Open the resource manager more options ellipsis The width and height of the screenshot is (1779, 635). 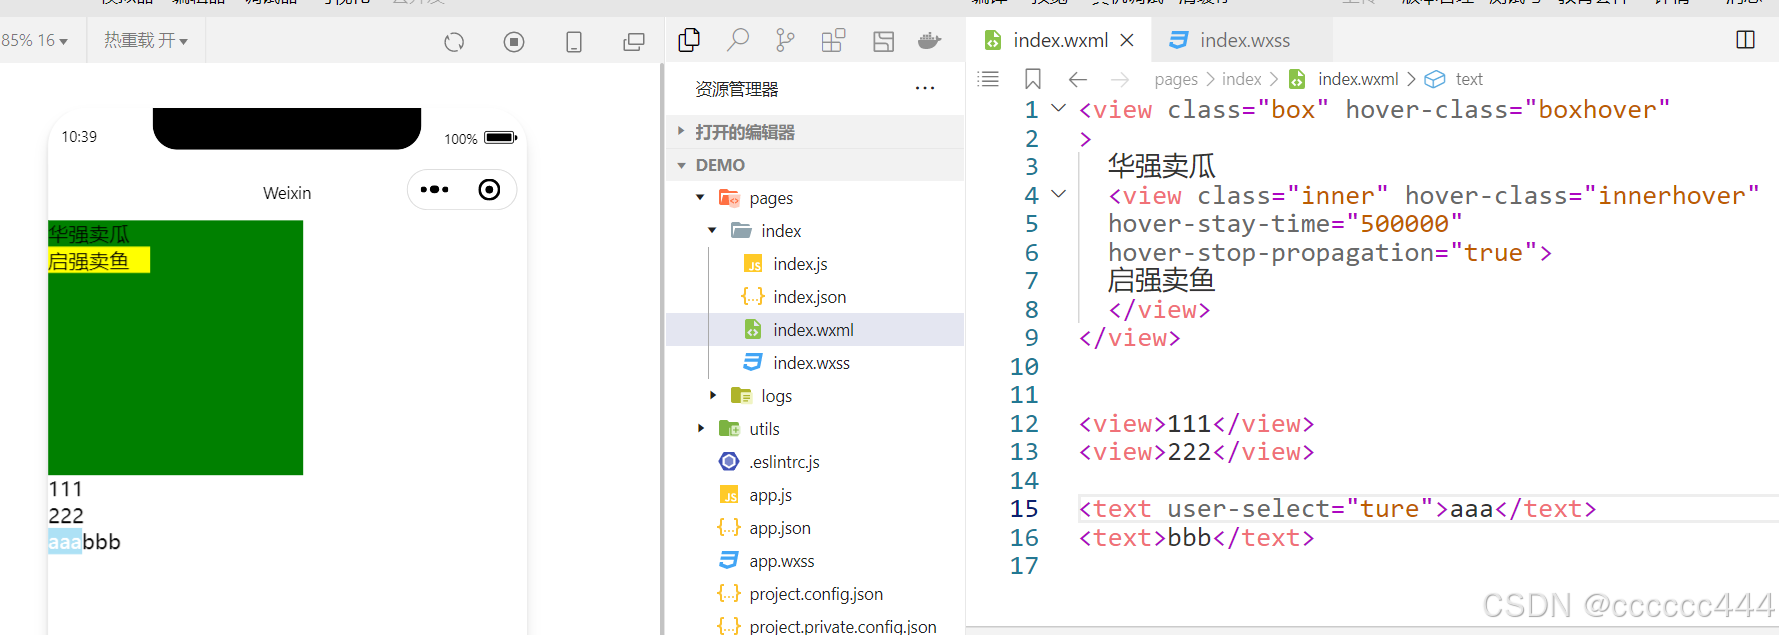click(x=925, y=88)
